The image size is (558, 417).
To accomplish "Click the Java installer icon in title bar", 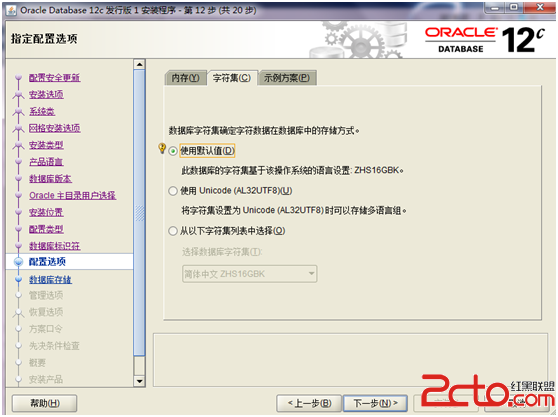I will [11, 10].
